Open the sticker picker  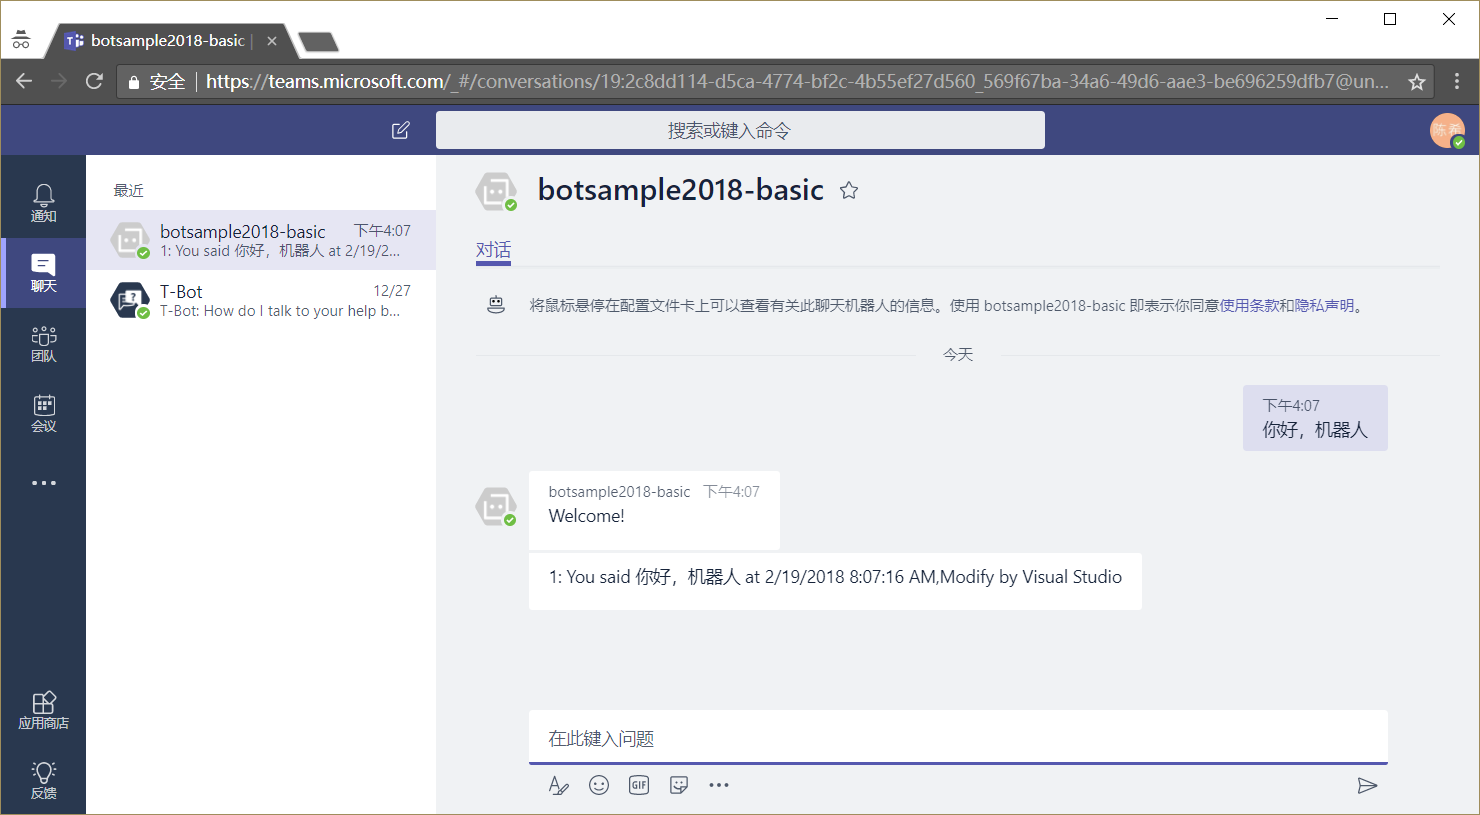[679, 785]
